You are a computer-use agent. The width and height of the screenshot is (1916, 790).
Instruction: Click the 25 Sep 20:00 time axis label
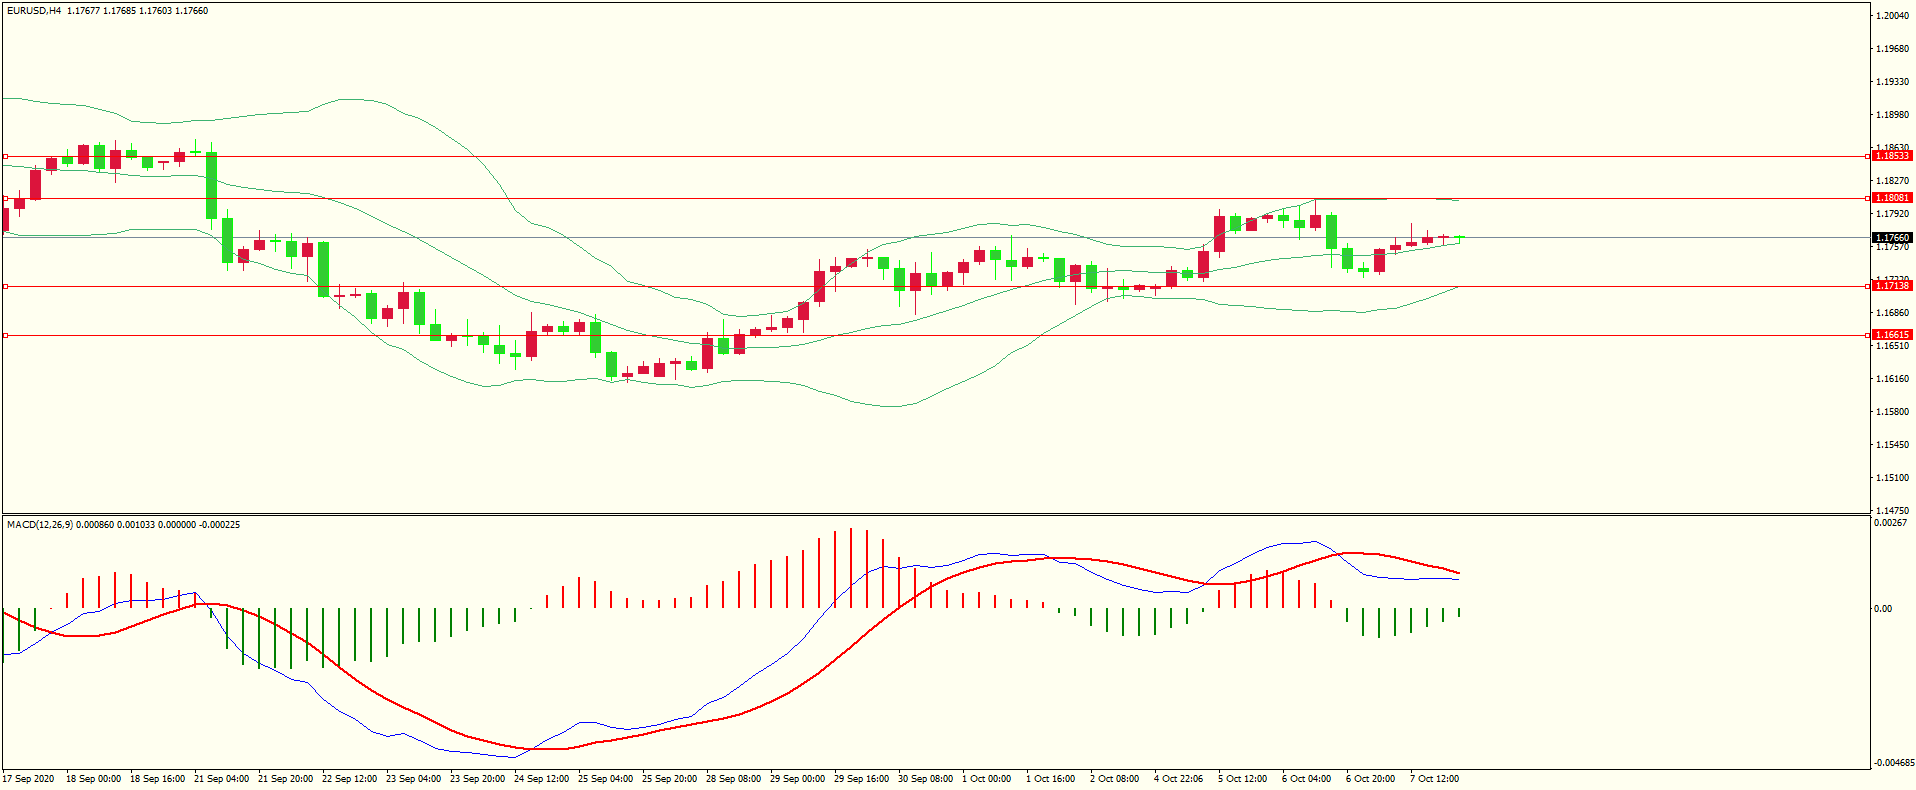coord(670,779)
